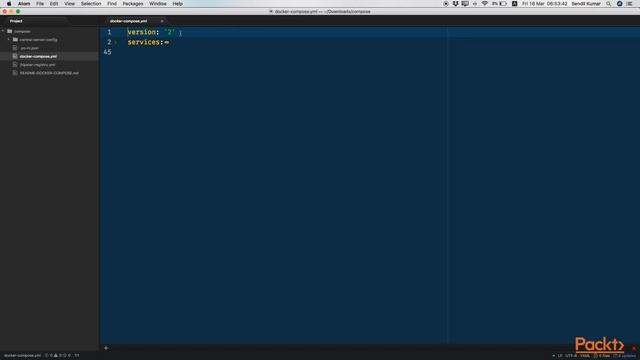Open the View menu
Viewport: 640px width, 360px height.
69,4
